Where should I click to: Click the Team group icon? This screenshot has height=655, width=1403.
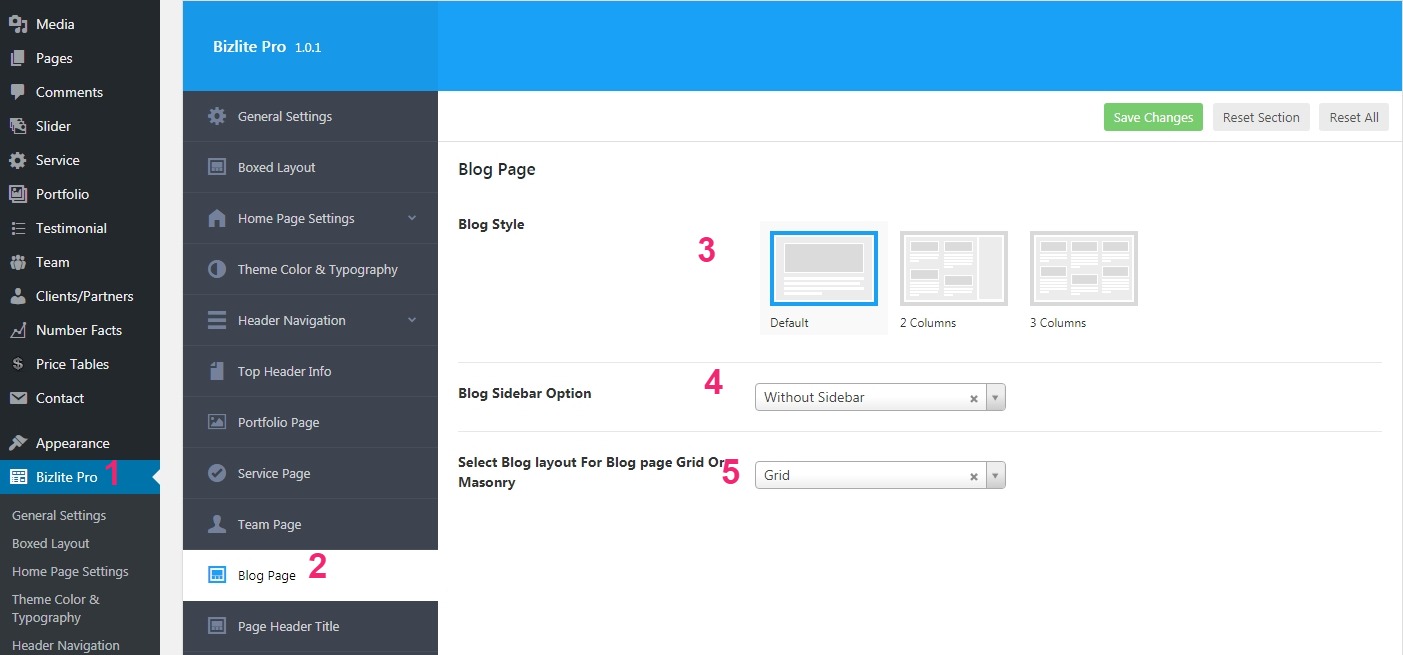18,262
